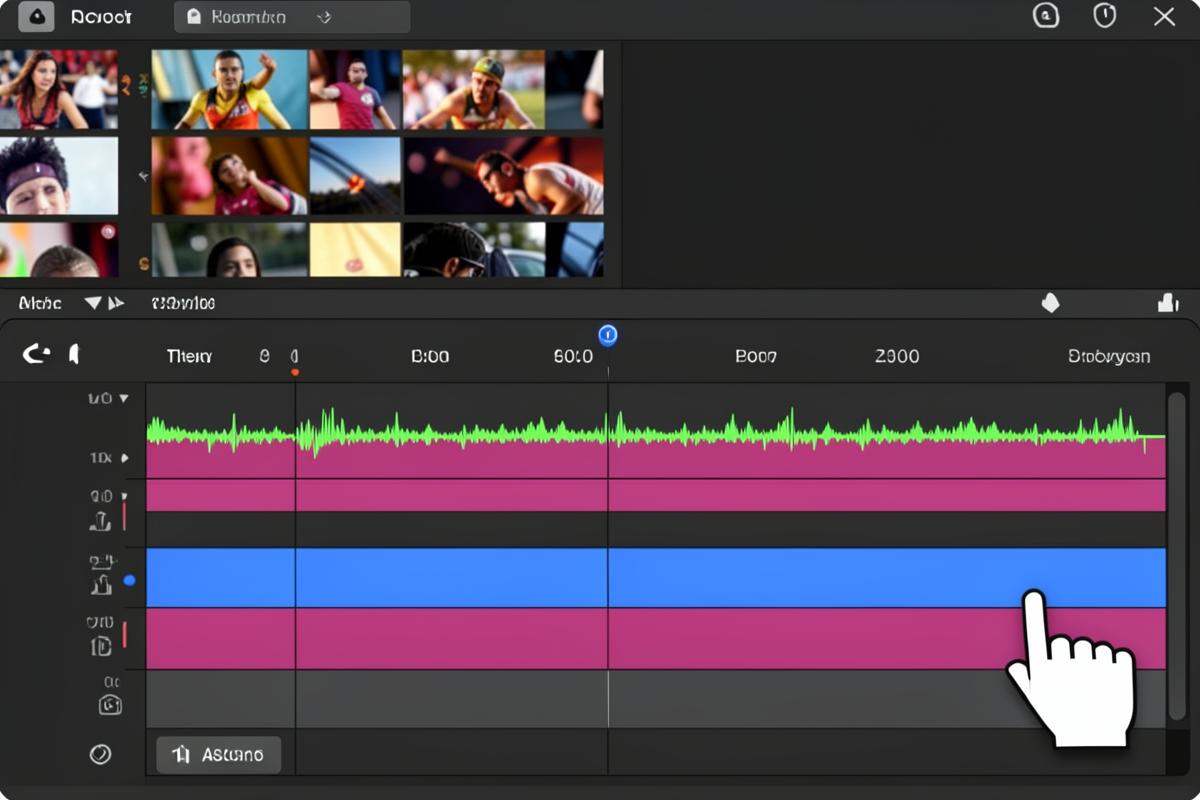Image resolution: width=1200 pixels, height=800 pixels.
Task: Select the man with headband thumbnail
Action: [59, 176]
